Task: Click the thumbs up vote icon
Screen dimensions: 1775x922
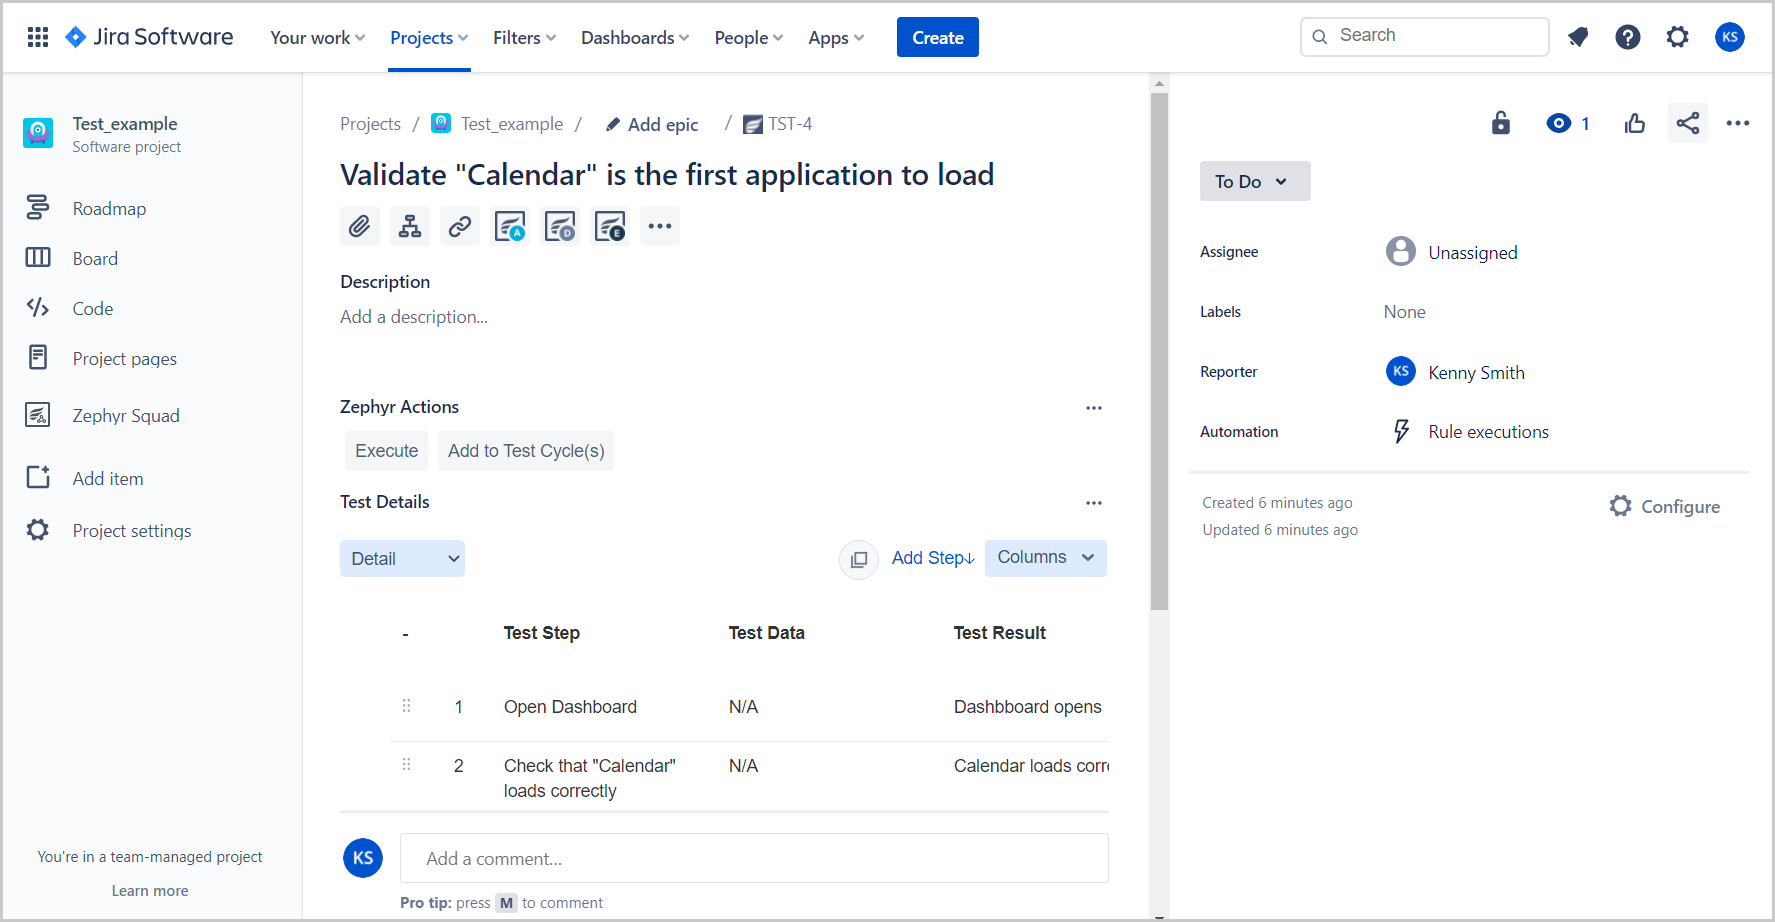Action: [x=1635, y=123]
